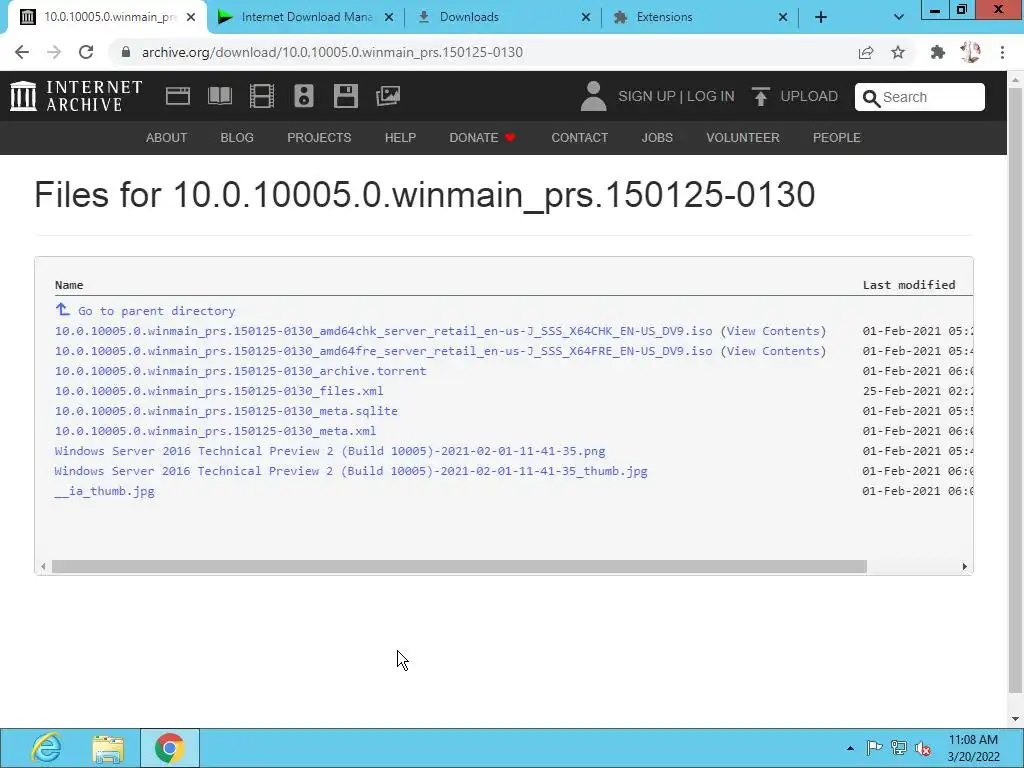Open Chrome extensions puzzle icon
Image resolution: width=1024 pixels, height=768 pixels.
point(938,52)
